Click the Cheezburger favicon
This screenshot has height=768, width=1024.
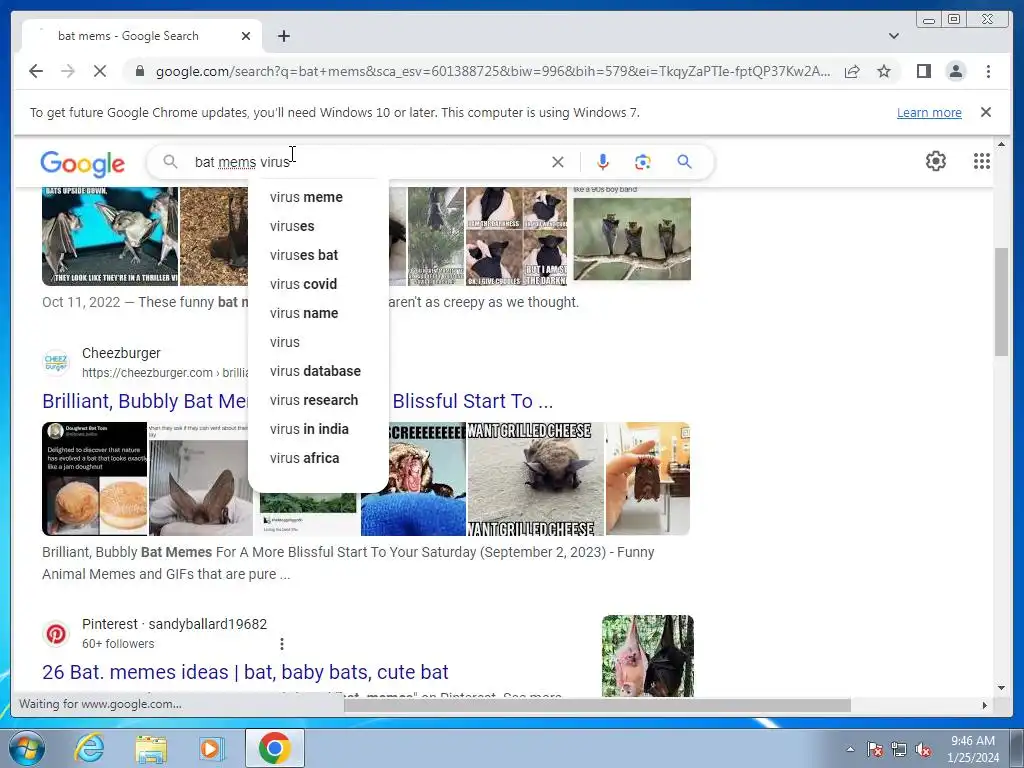56,362
